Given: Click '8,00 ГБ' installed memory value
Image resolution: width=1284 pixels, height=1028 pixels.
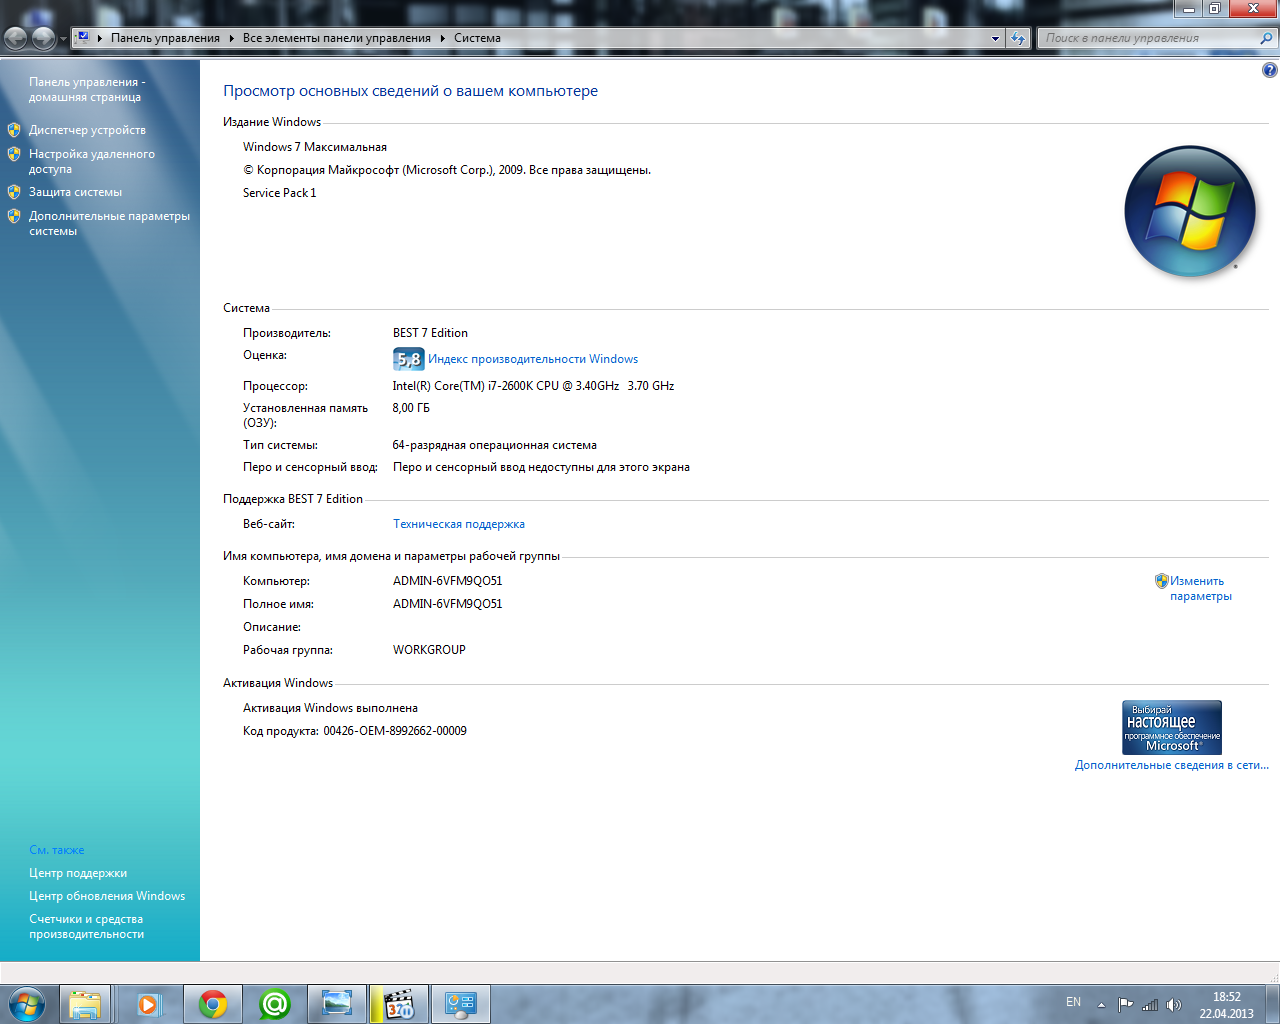Looking at the screenshot, I should tap(411, 409).
